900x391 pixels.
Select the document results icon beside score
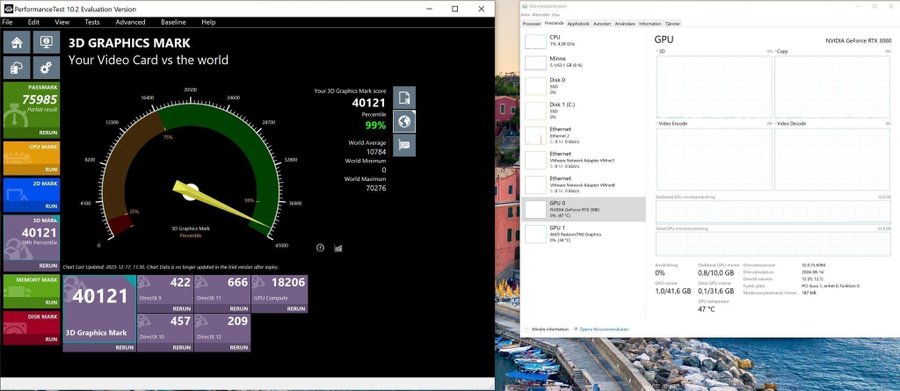pos(404,97)
